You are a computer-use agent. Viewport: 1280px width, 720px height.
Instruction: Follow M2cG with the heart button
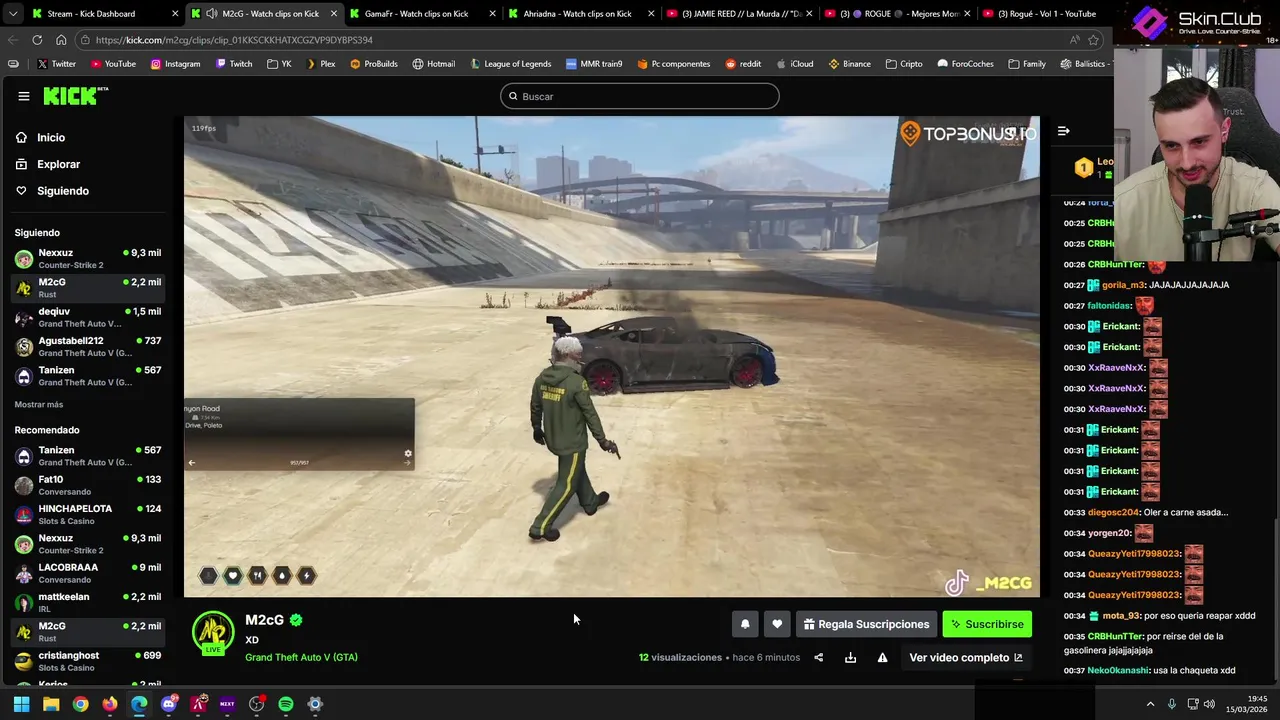[x=777, y=624]
